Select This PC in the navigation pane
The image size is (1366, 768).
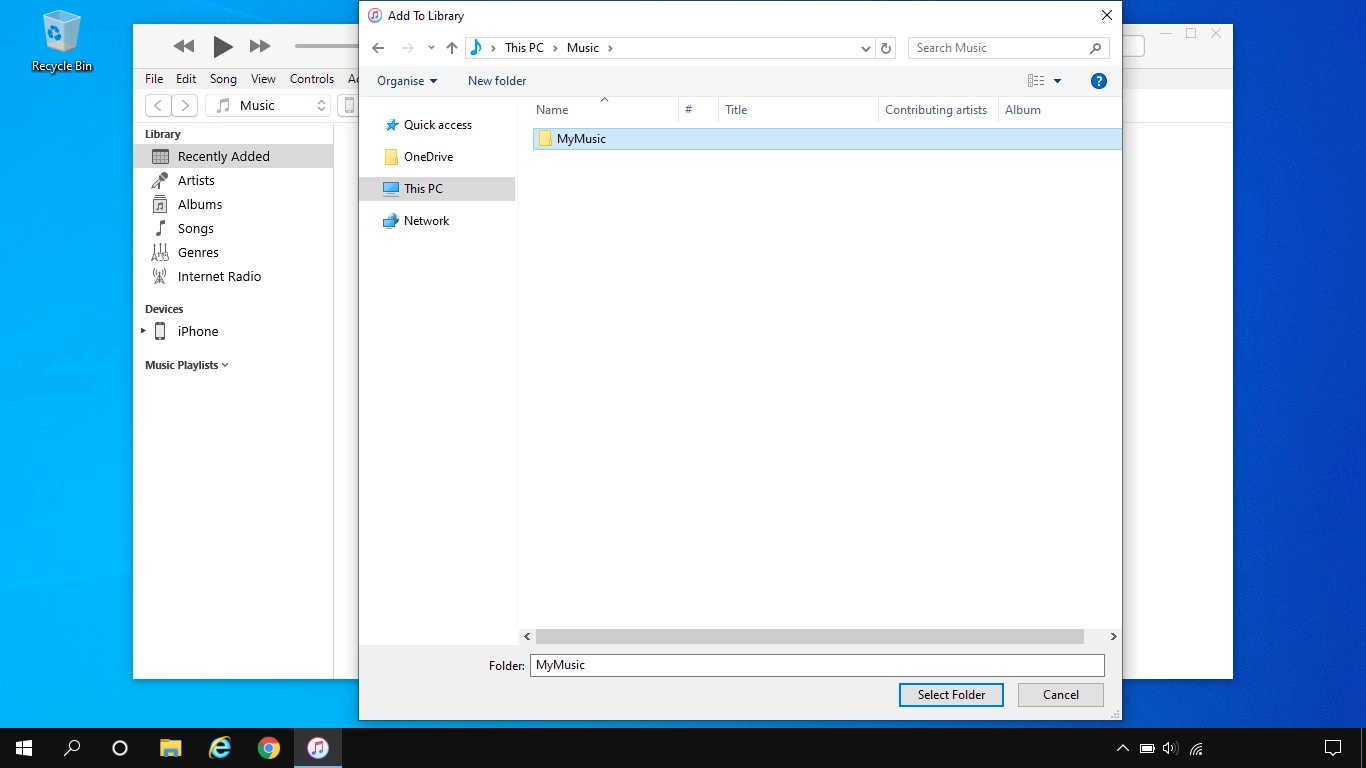pyautogui.click(x=421, y=188)
